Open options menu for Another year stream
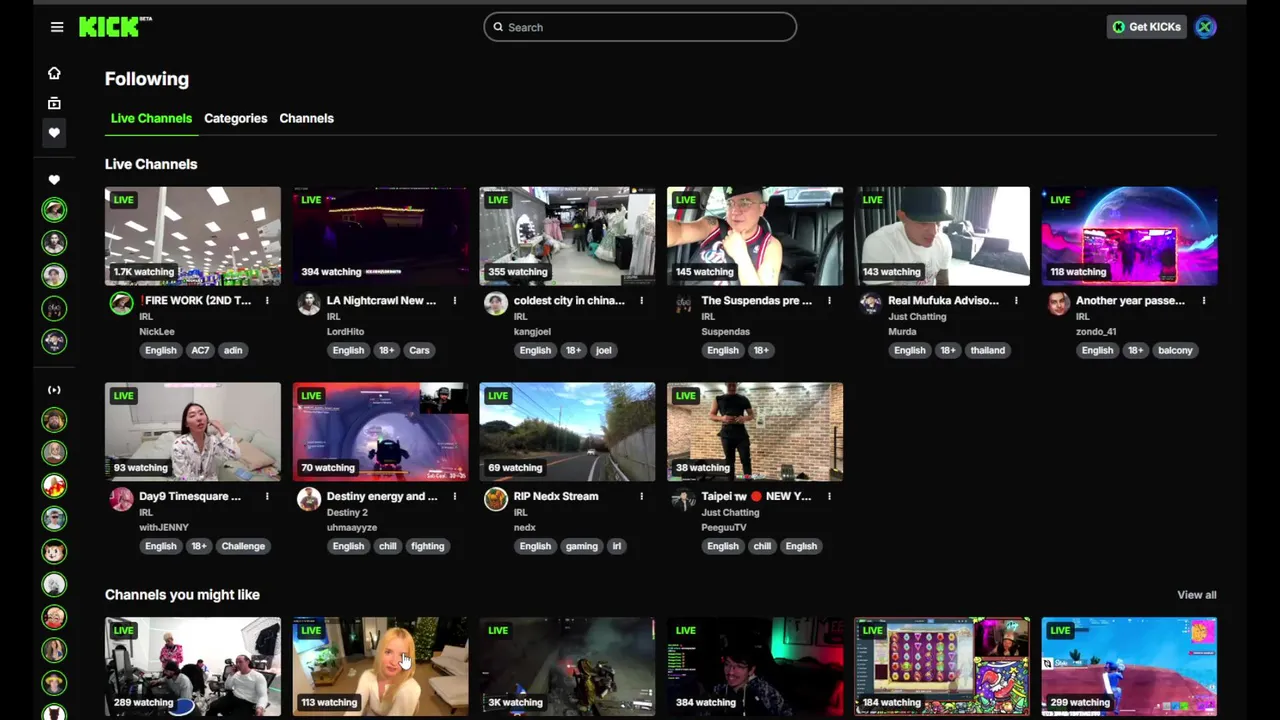Image resolution: width=1280 pixels, height=720 pixels. [1203, 300]
